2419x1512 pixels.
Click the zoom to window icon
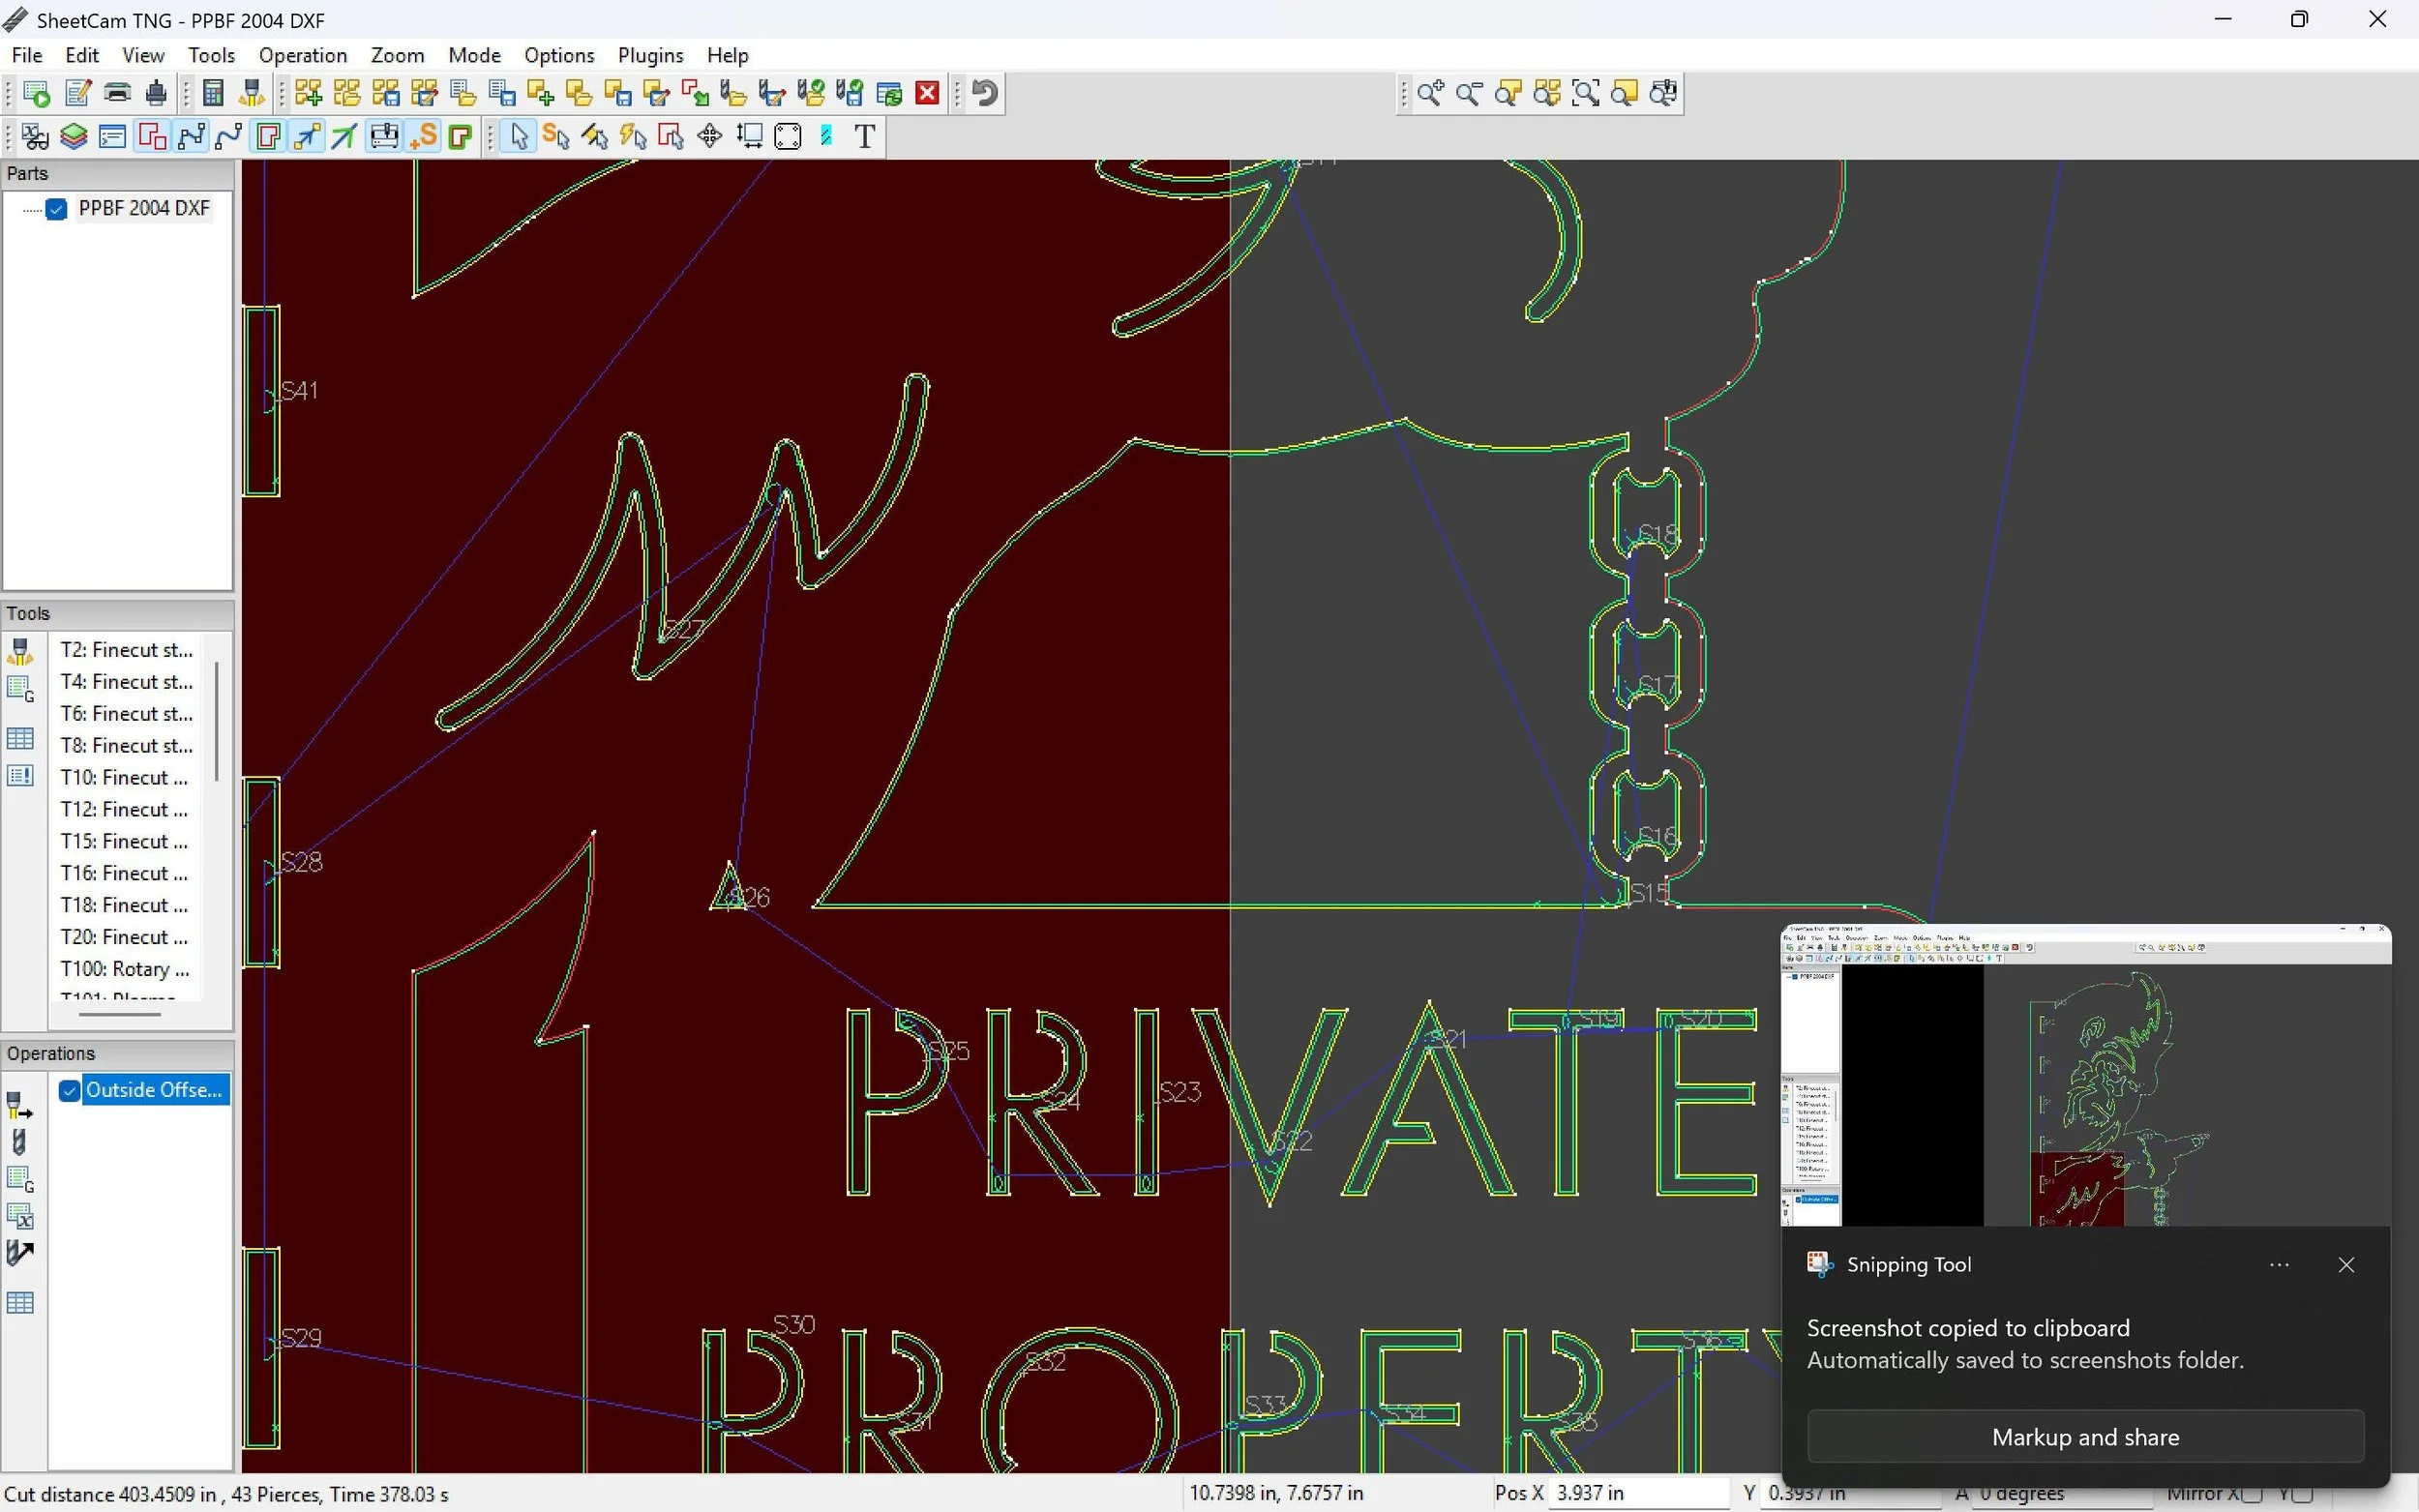pyautogui.click(x=1585, y=93)
